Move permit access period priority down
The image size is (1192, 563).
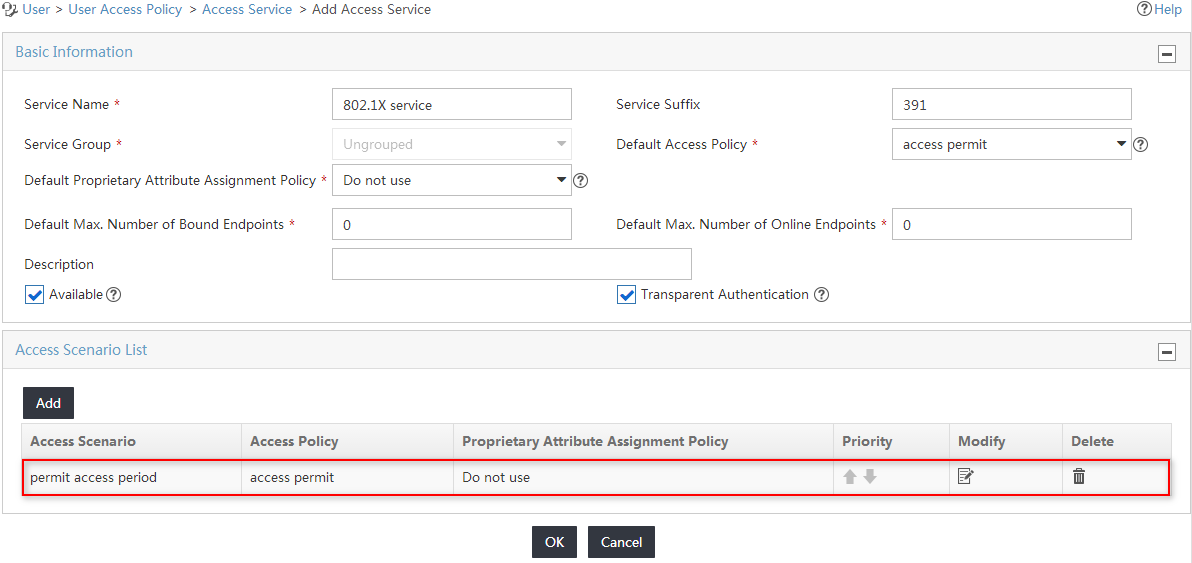point(870,477)
